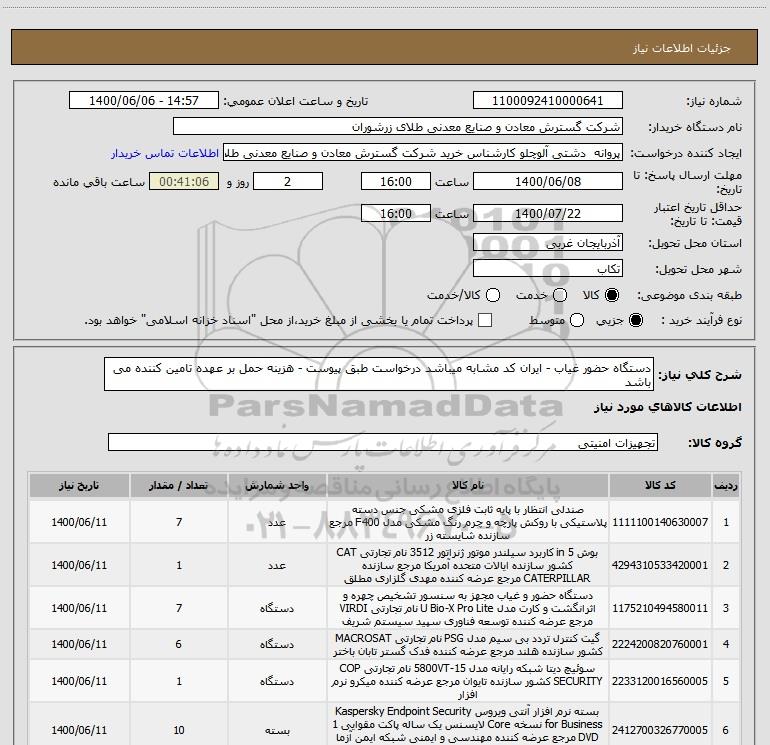Screen dimensions: 770x745
Task: Click the تاریخ نیاز column header
Action: click(79, 486)
